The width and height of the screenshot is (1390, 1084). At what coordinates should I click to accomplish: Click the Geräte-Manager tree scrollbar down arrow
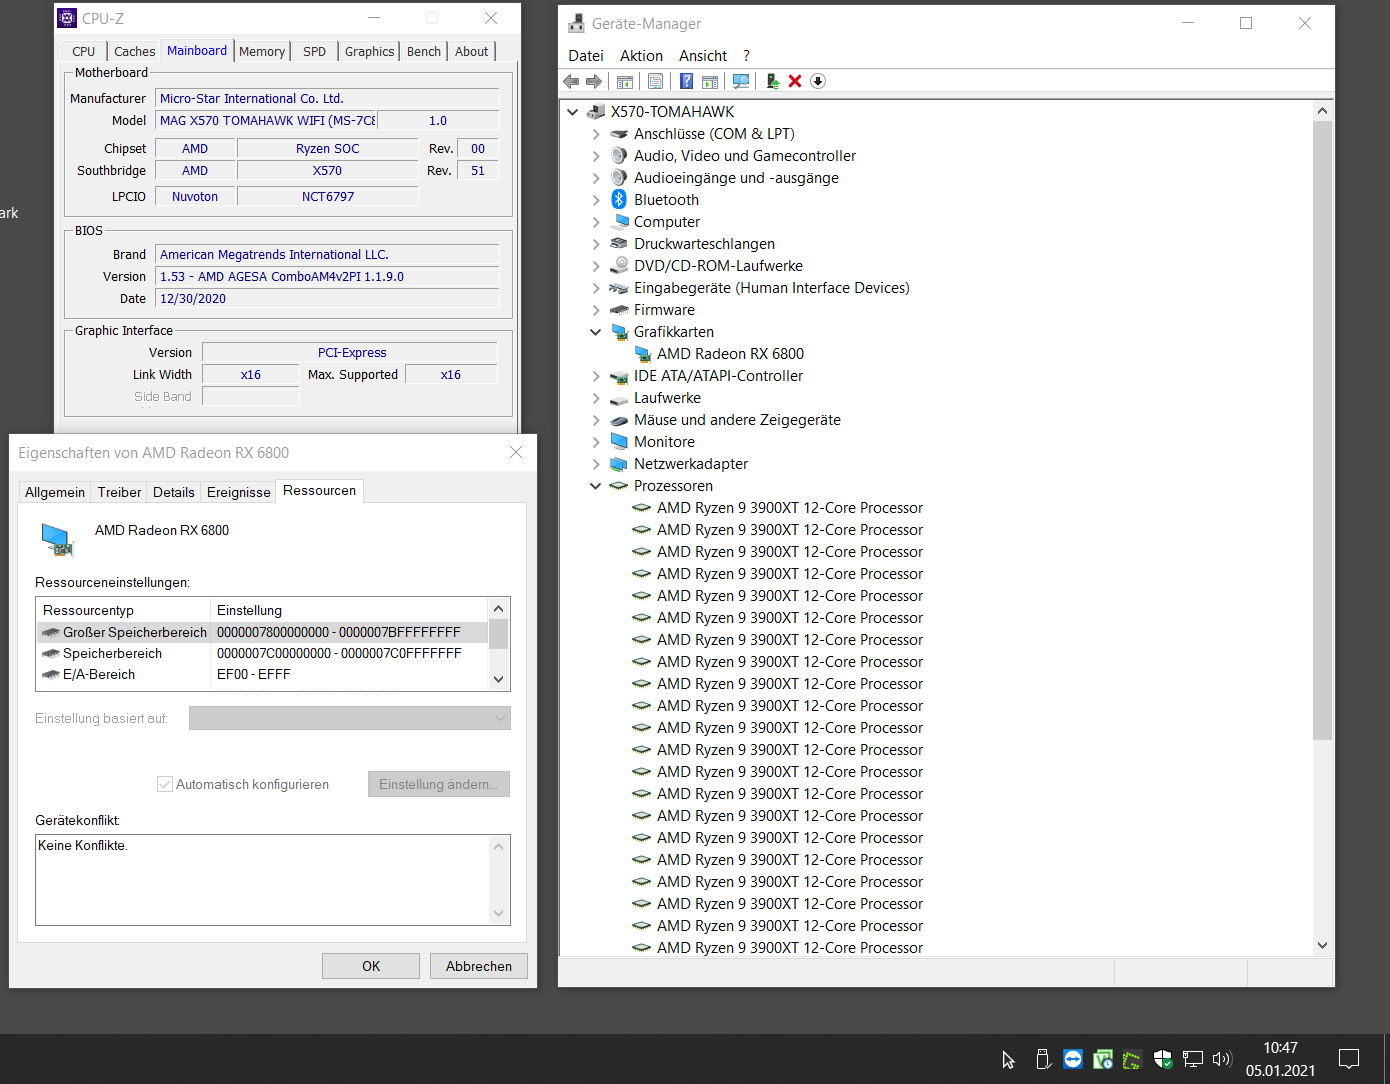click(1322, 945)
